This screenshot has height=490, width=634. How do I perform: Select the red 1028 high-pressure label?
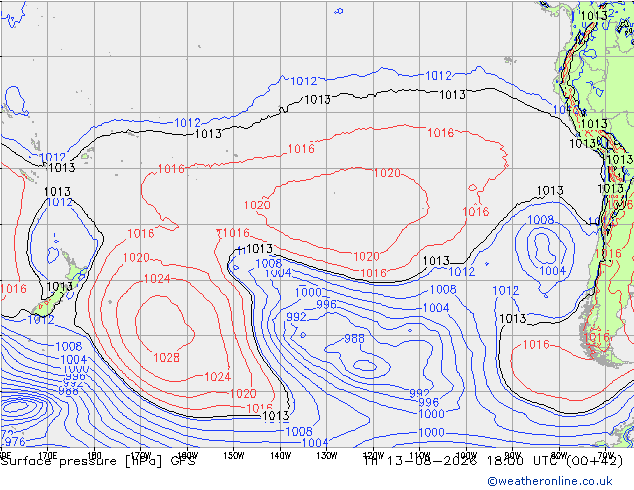[x=166, y=357]
